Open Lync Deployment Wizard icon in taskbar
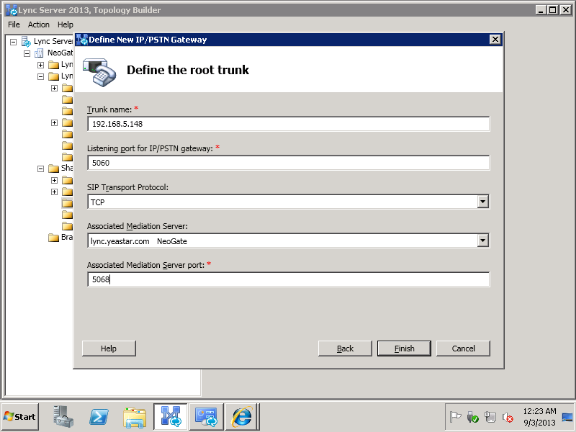 click(x=206, y=417)
